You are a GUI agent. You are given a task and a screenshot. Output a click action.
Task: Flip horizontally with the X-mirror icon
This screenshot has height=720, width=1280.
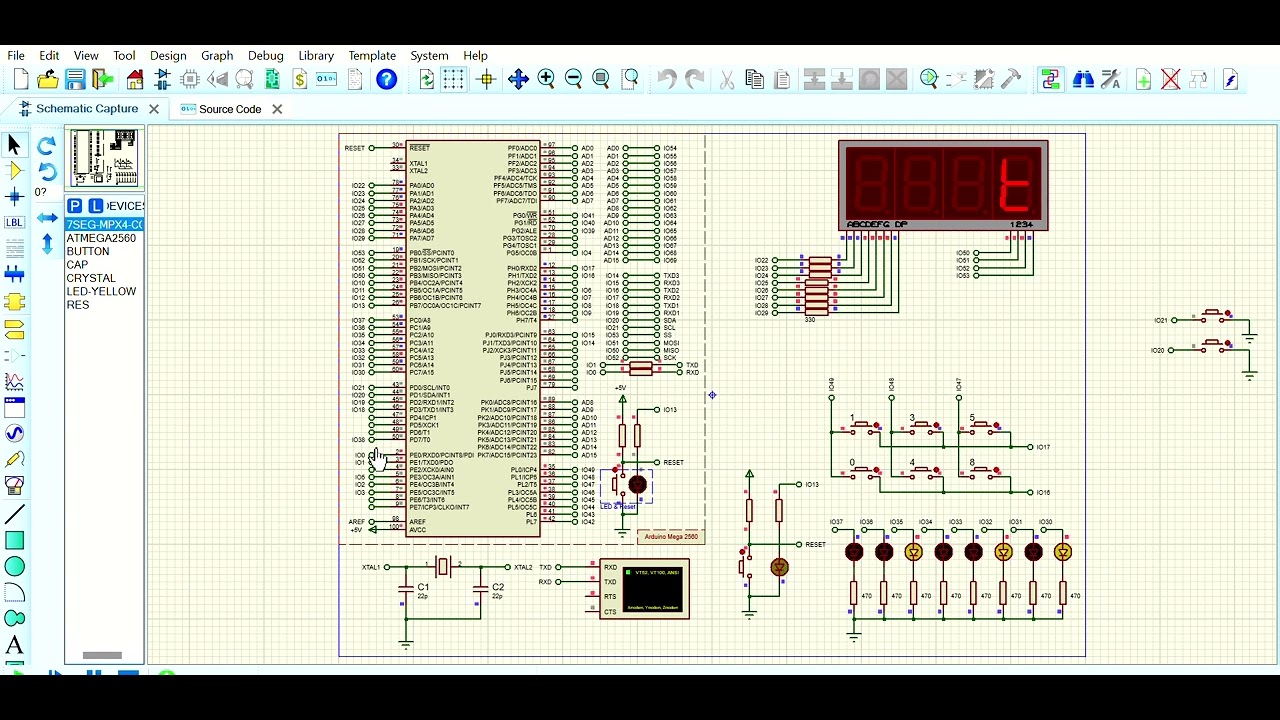[x=47, y=217]
